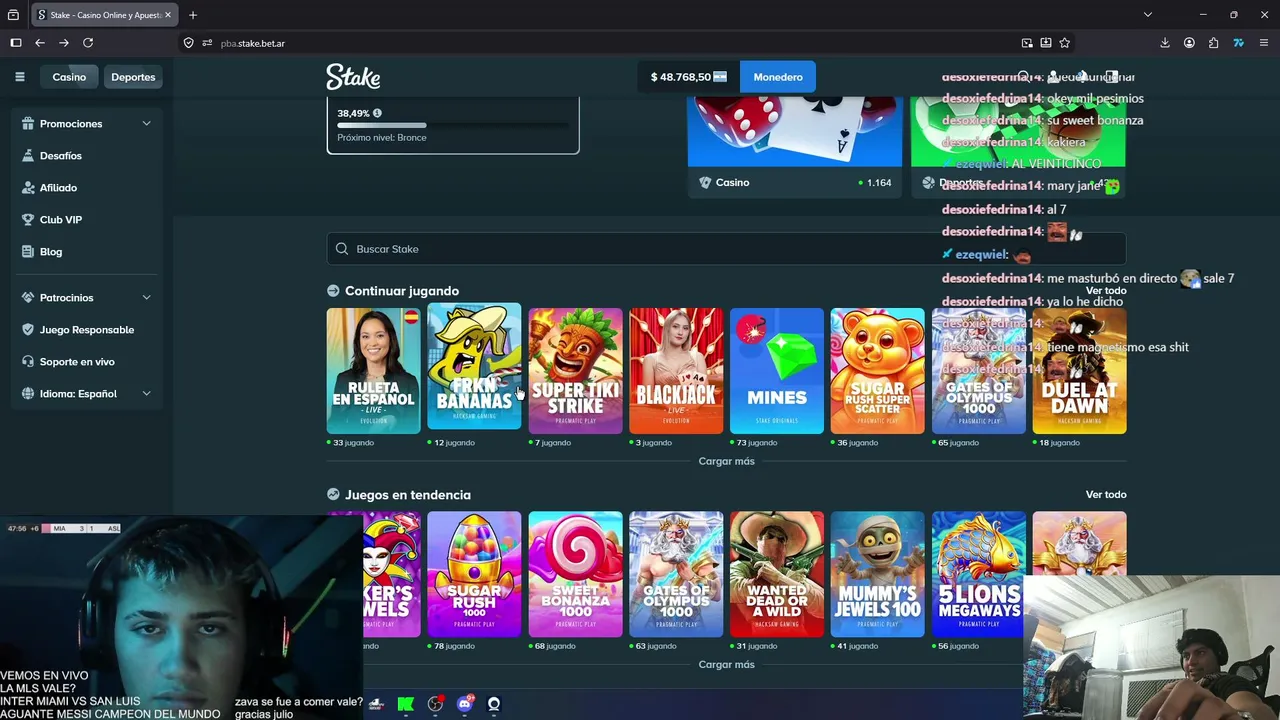
Task: Reload the current page
Action: pyautogui.click(x=88, y=43)
